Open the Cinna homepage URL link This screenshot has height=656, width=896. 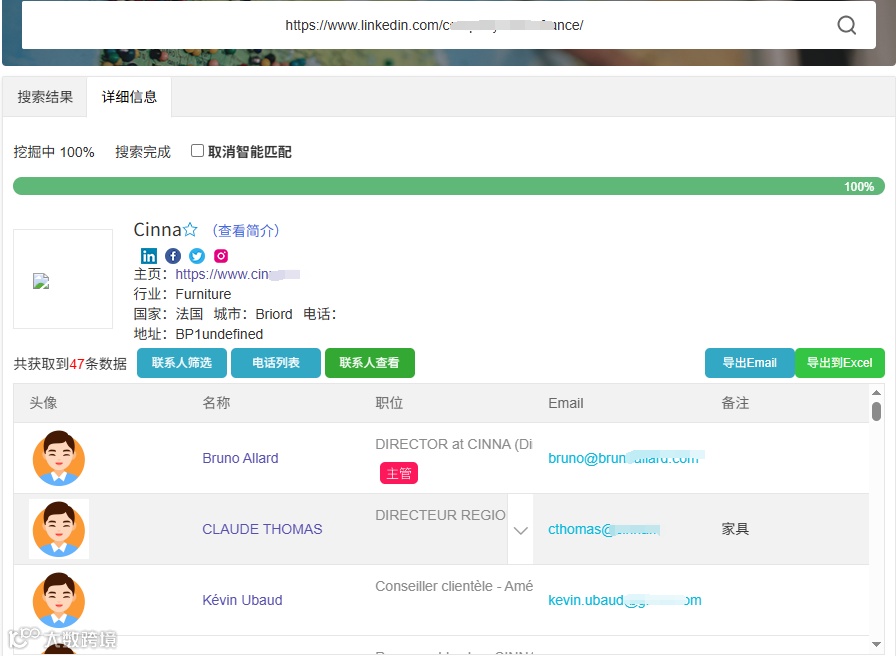(x=238, y=274)
